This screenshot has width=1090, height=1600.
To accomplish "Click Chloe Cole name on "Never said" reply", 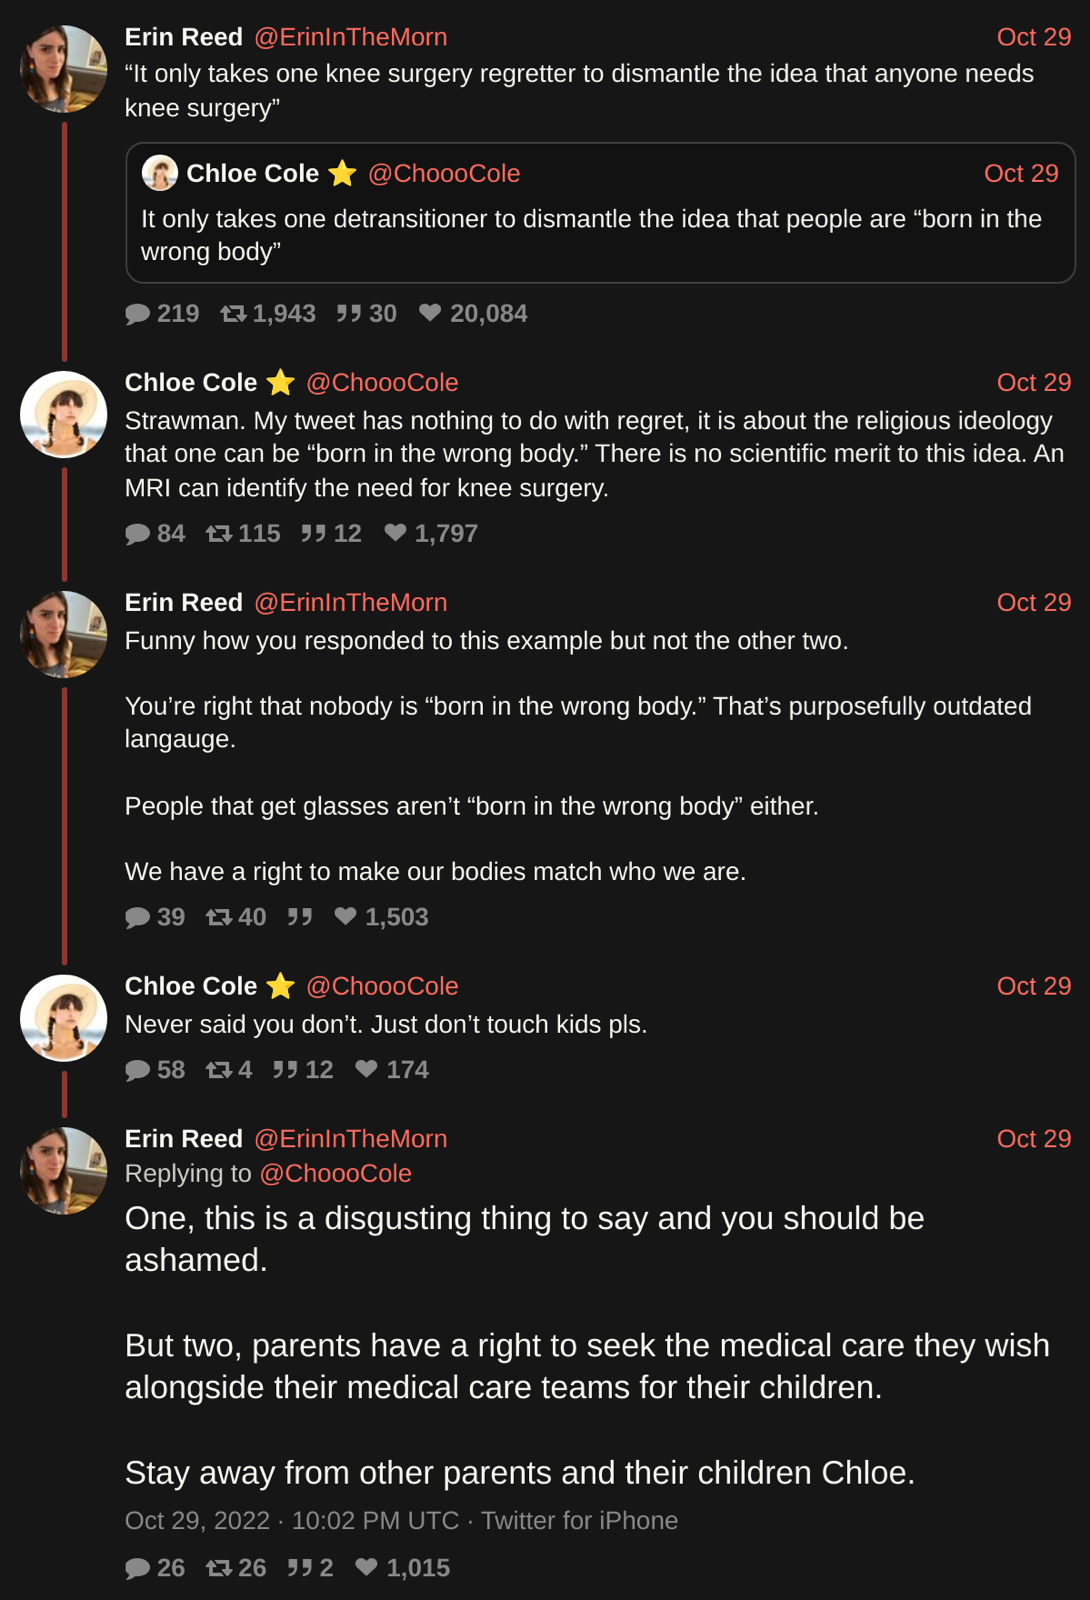I will (190, 986).
